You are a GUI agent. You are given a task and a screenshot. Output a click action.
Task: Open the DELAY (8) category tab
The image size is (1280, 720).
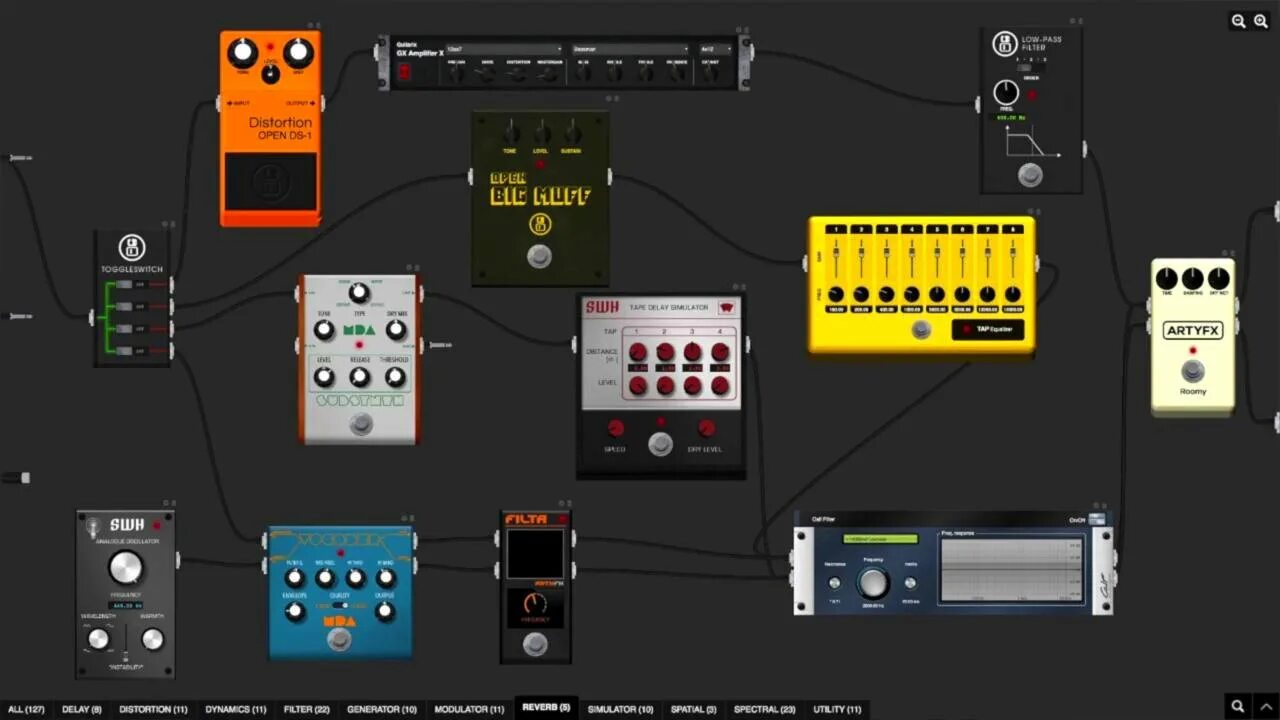[x=82, y=709]
